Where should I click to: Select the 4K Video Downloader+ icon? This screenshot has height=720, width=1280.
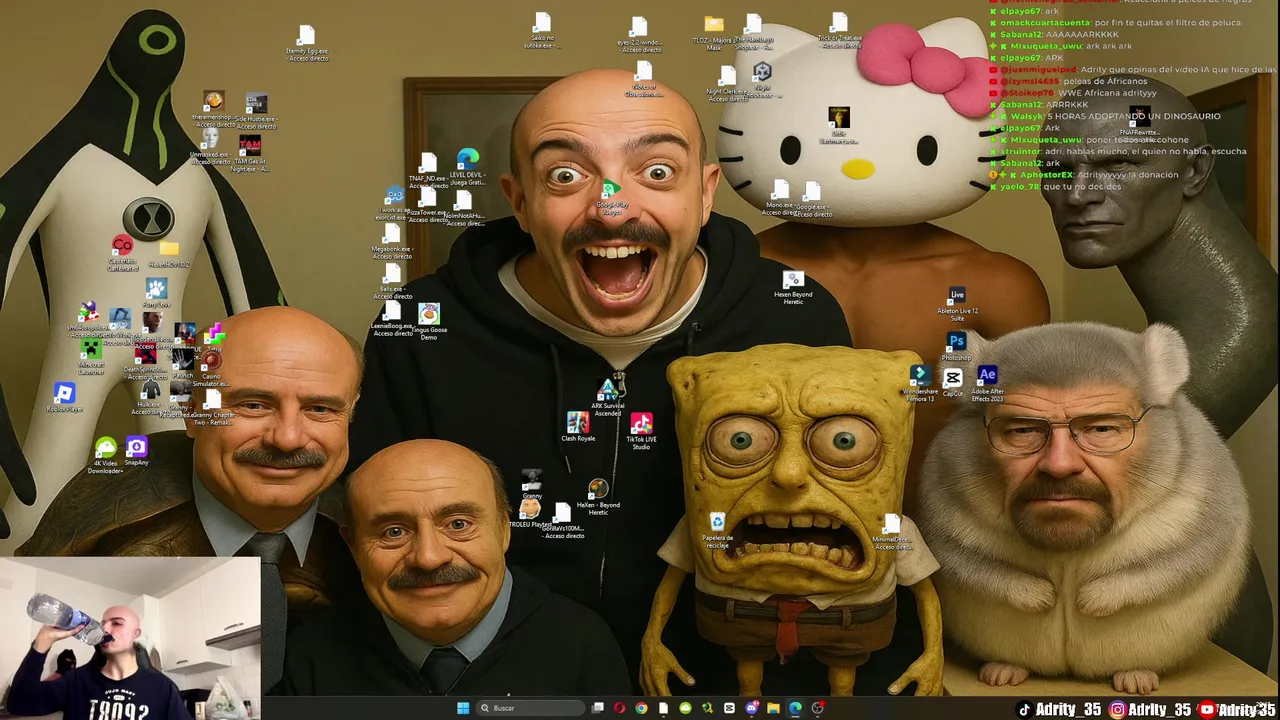click(105, 448)
